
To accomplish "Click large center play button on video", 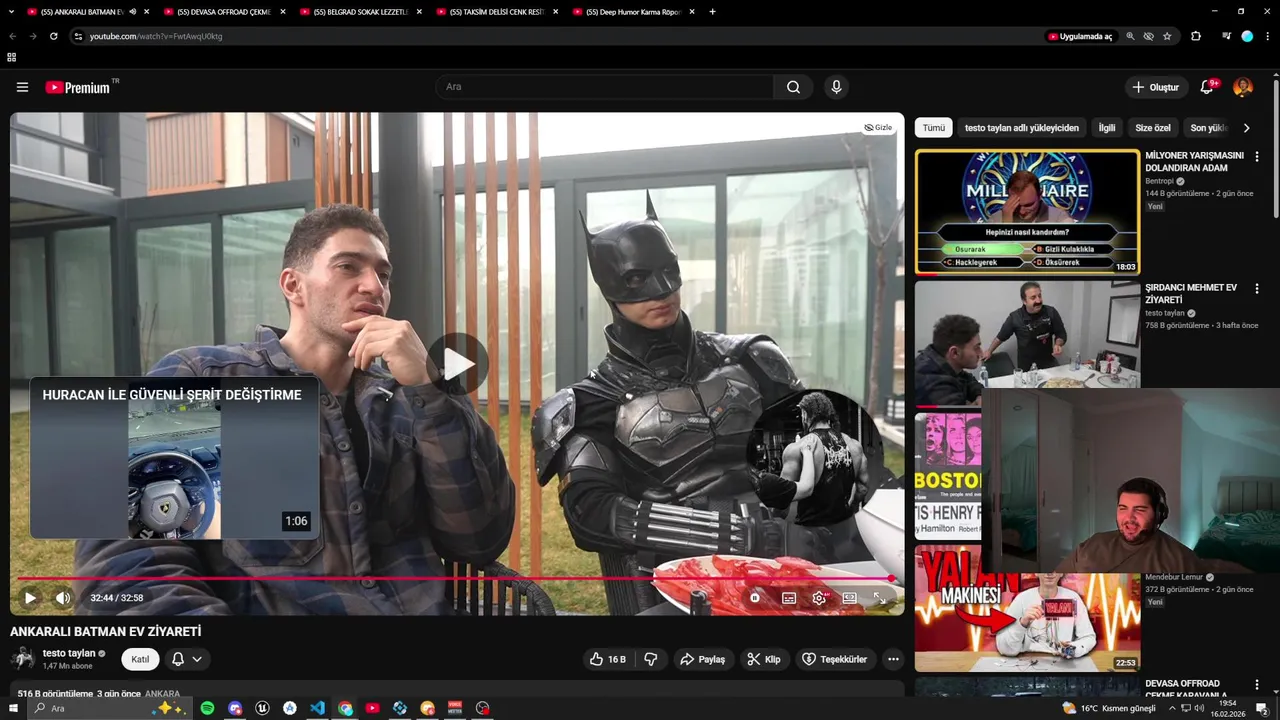I will 458,364.
